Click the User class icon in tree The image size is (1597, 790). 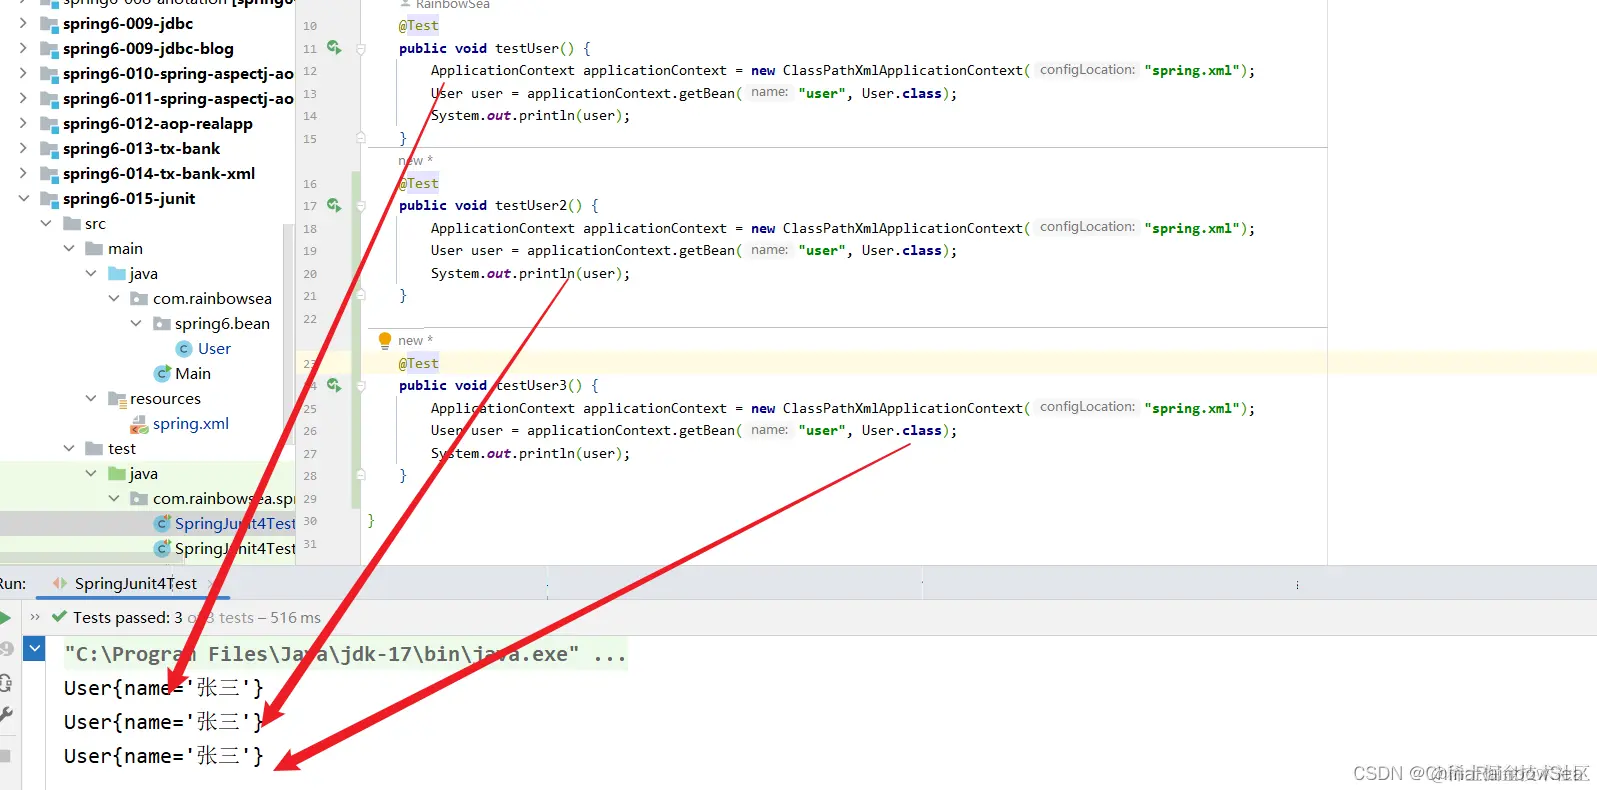coord(184,349)
